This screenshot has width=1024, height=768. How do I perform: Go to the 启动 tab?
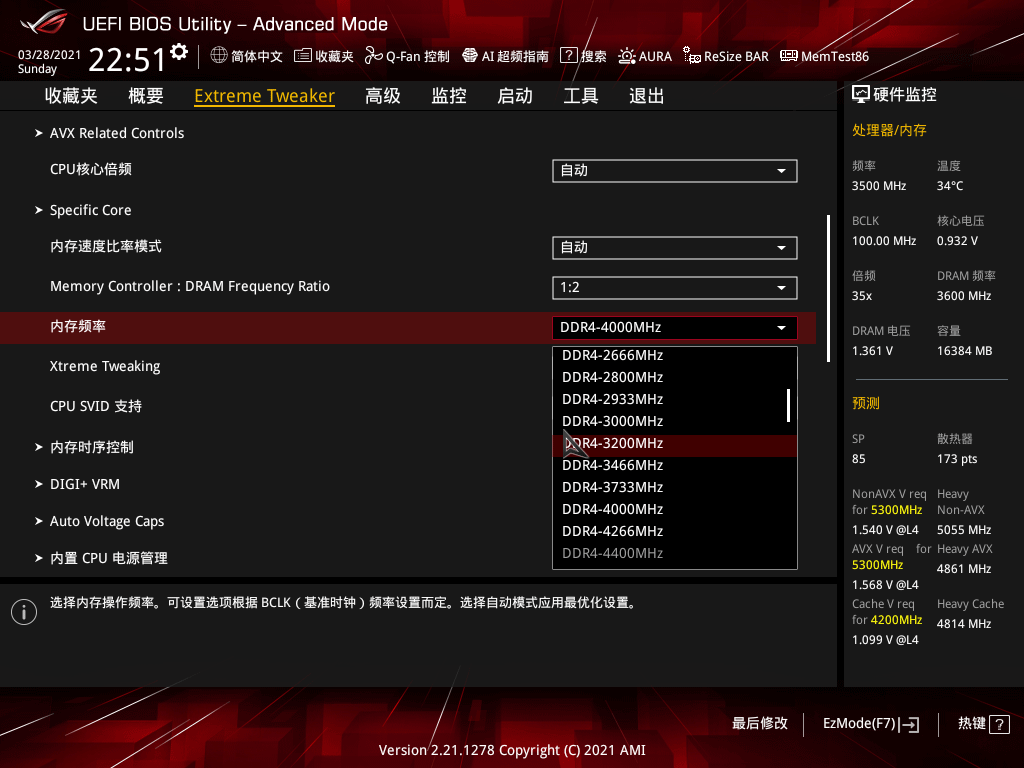pyautogui.click(x=515, y=96)
